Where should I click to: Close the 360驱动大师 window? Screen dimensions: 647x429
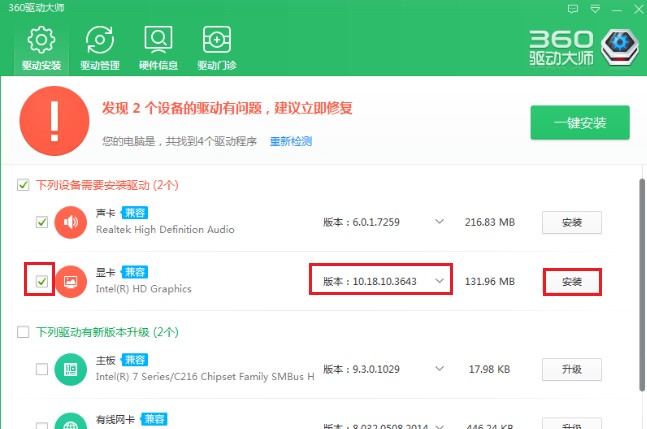[x=639, y=9]
